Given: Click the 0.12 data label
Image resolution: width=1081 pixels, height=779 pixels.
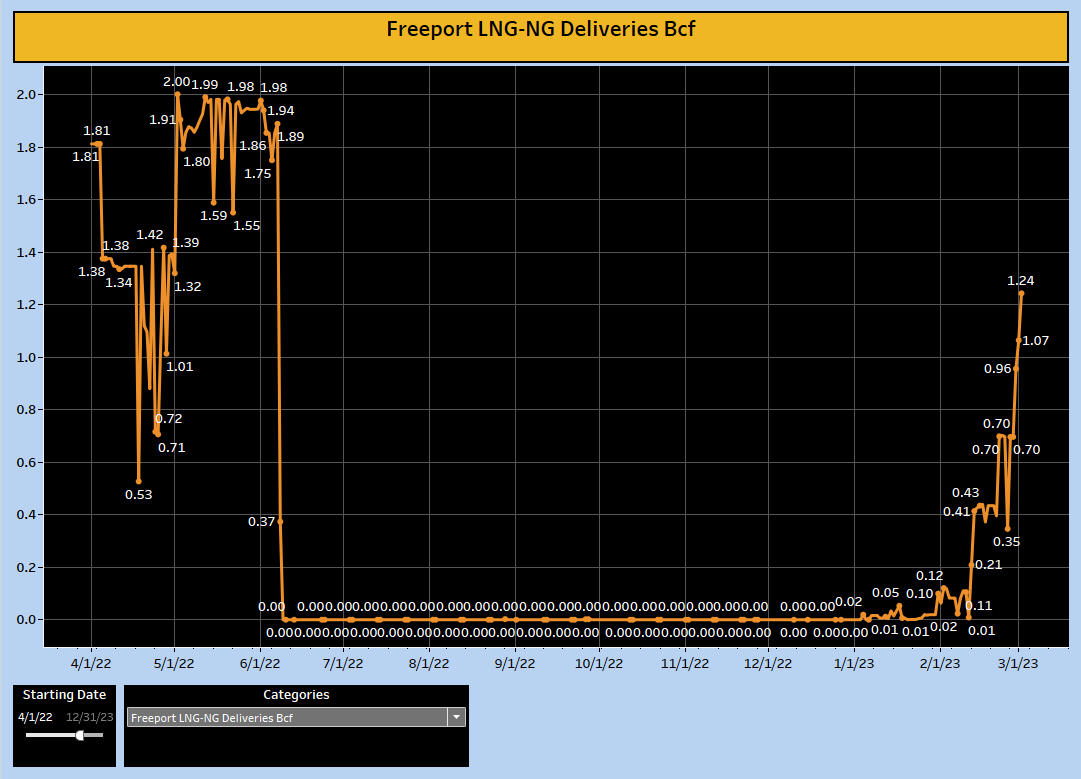Looking at the screenshot, I should point(929,576).
